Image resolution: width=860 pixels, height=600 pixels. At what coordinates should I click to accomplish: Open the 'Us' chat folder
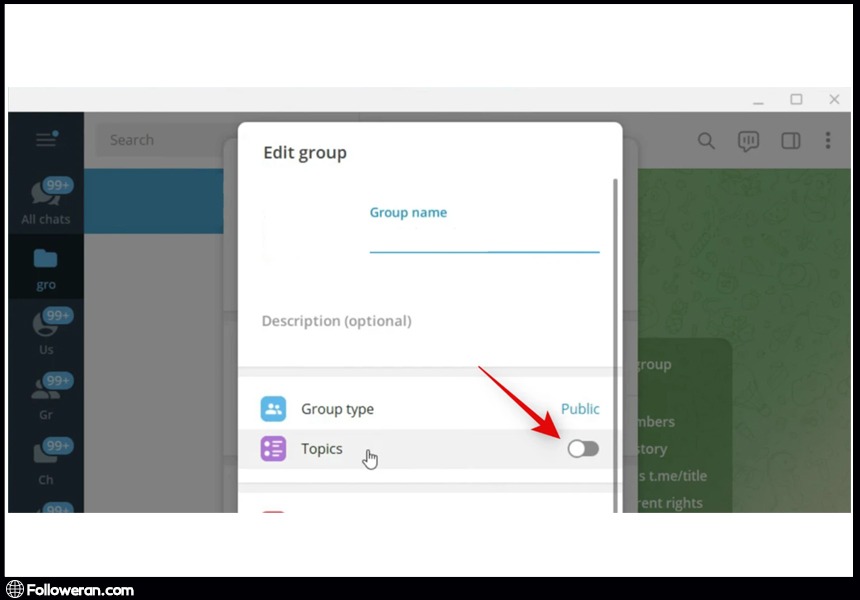coord(46,332)
